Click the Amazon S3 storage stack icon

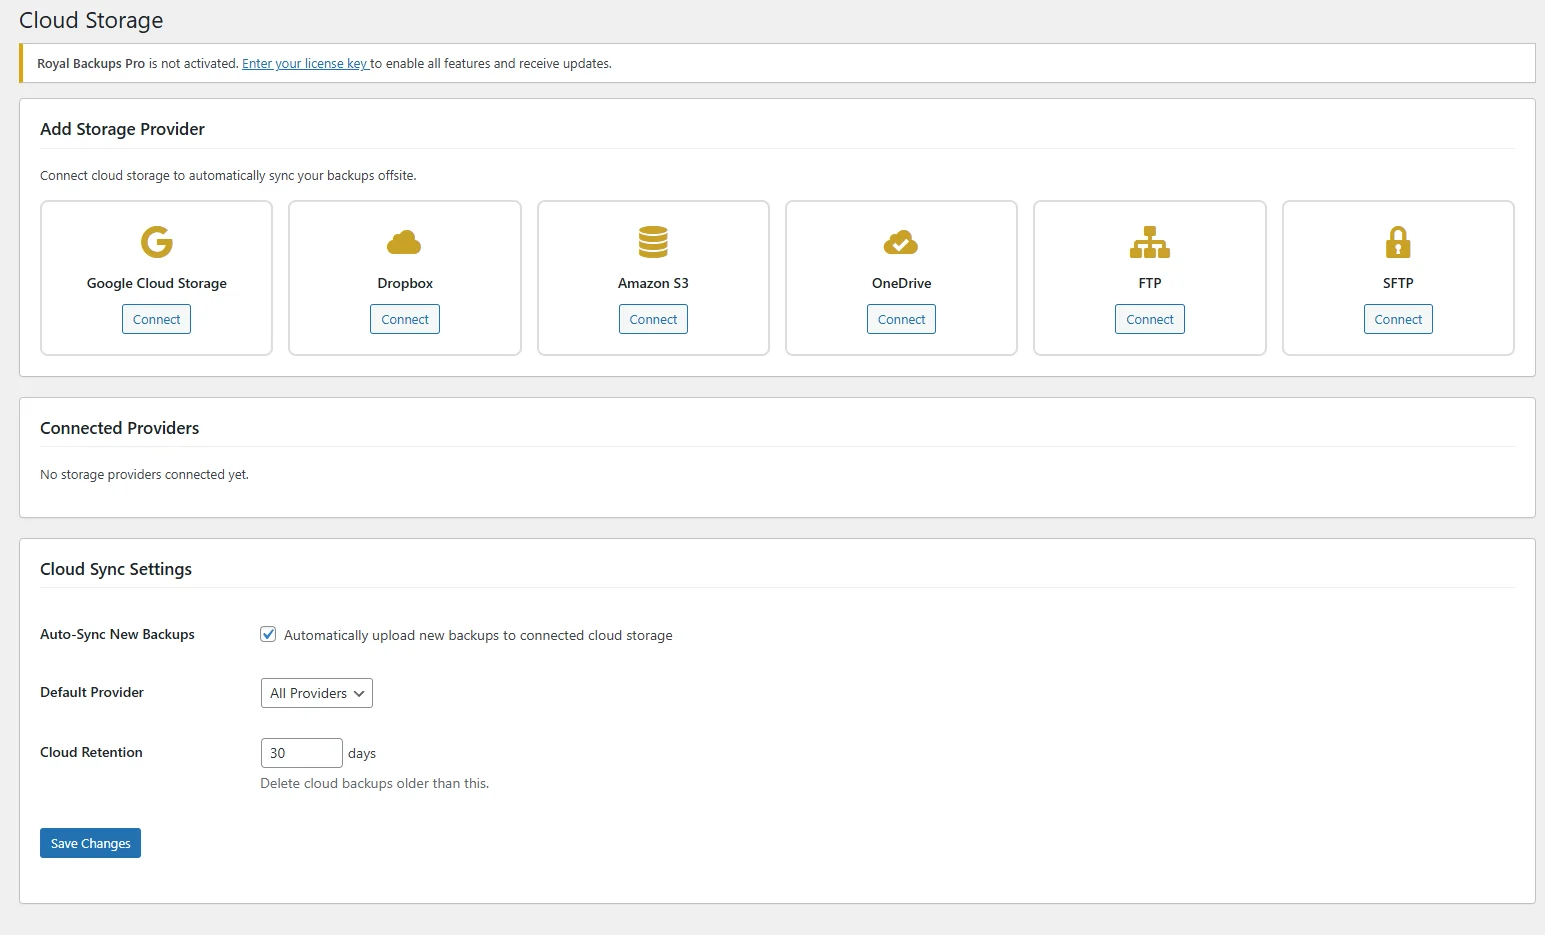click(x=653, y=241)
